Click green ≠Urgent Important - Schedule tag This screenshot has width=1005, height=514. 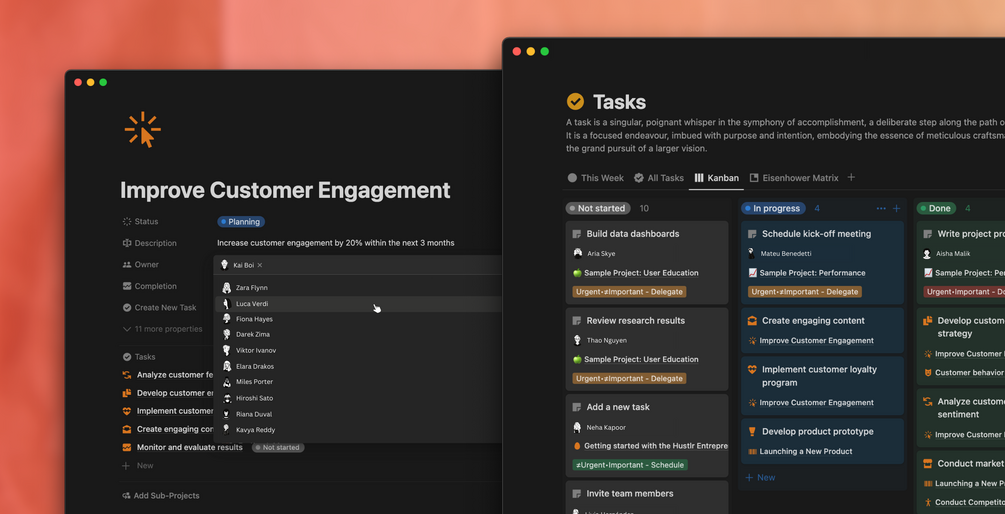[630, 465]
